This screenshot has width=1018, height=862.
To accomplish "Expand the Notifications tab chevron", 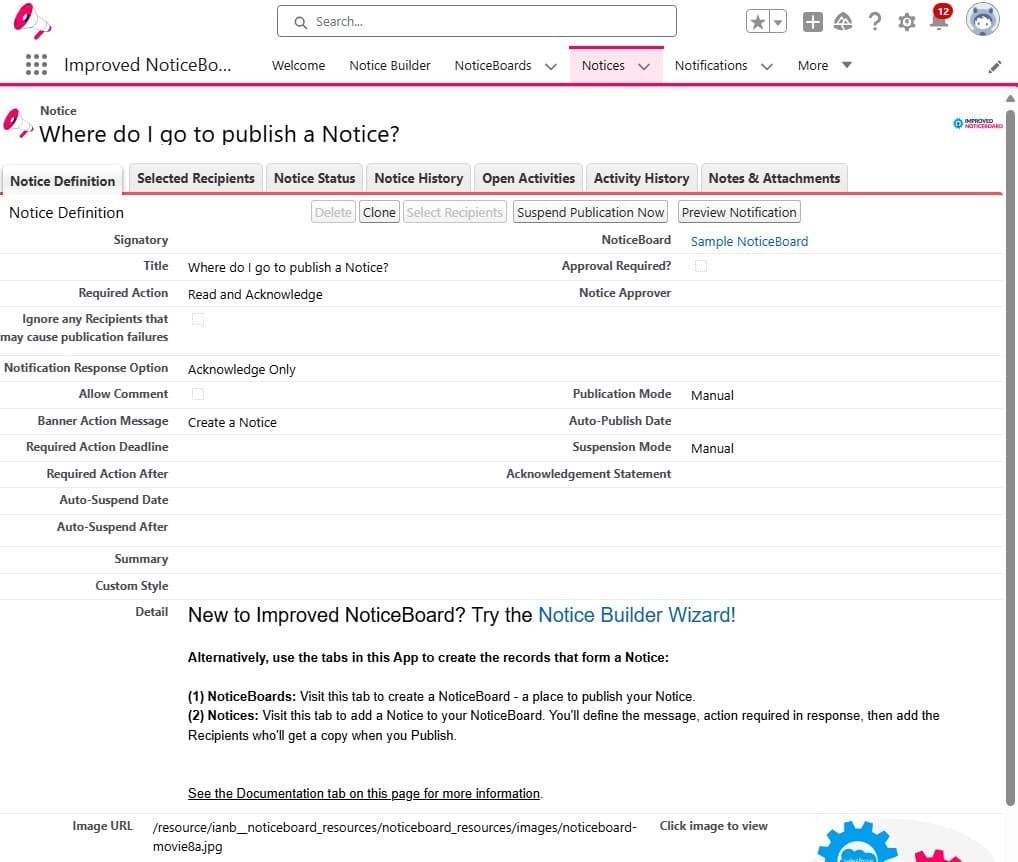I will pos(767,66).
